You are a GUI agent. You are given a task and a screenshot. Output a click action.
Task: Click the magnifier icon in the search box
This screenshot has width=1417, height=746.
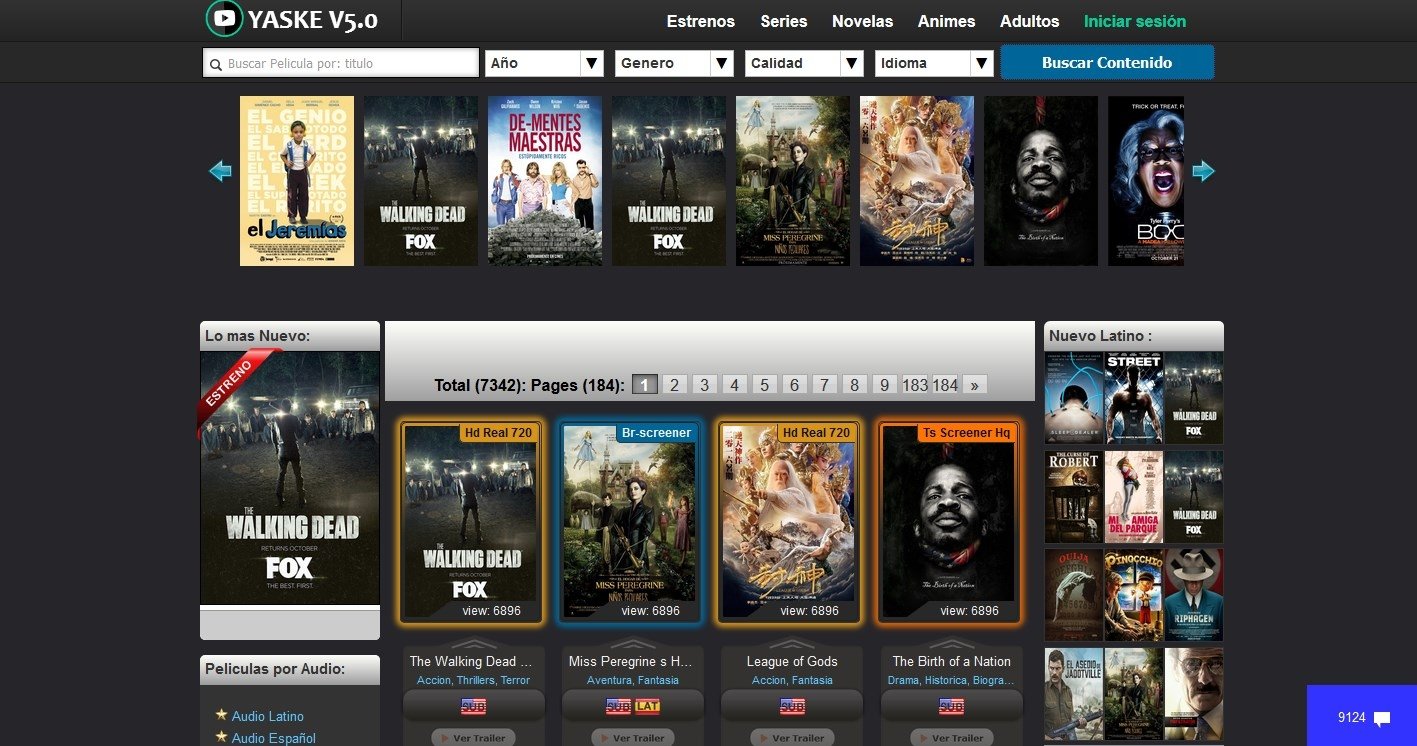coord(216,64)
